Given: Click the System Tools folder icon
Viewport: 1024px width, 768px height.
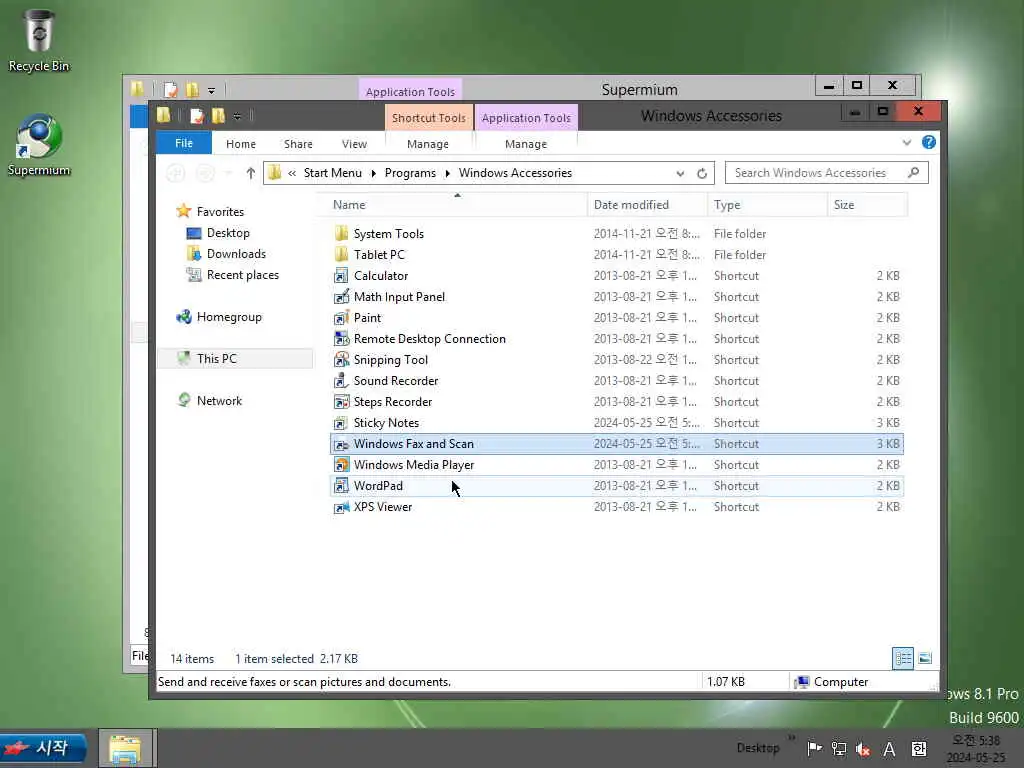Looking at the screenshot, I should (x=341, y=233).
